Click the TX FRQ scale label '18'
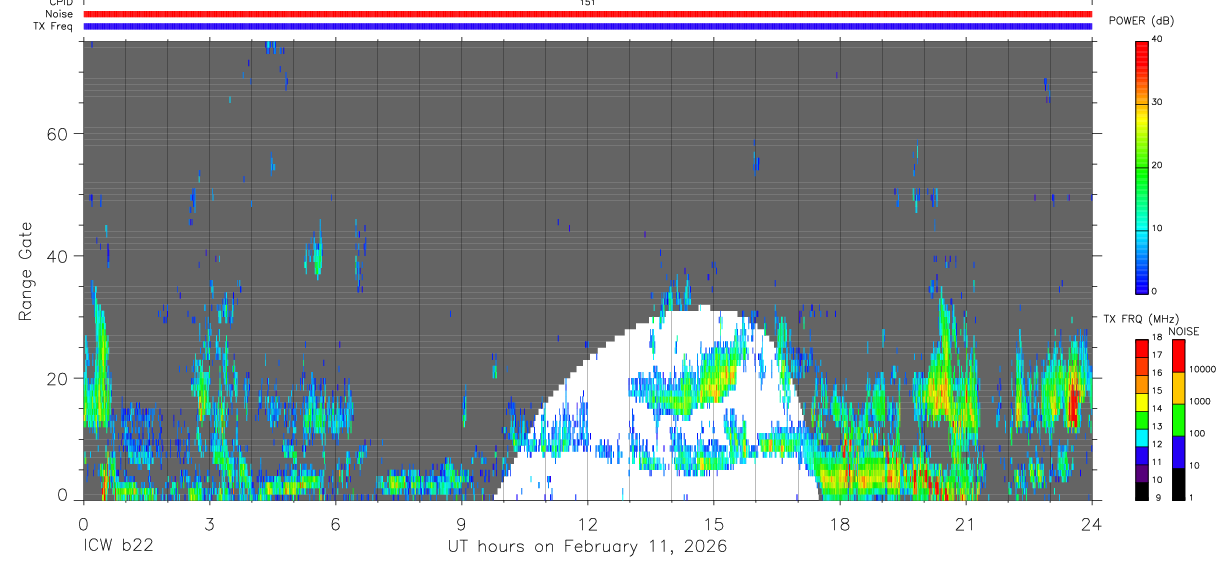The height and width of the screenshot is (567, 1228). (x=1157, y=338)
